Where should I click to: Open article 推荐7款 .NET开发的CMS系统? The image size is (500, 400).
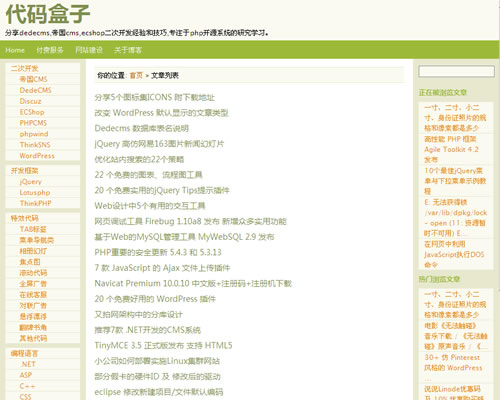[x=147, y=330]
